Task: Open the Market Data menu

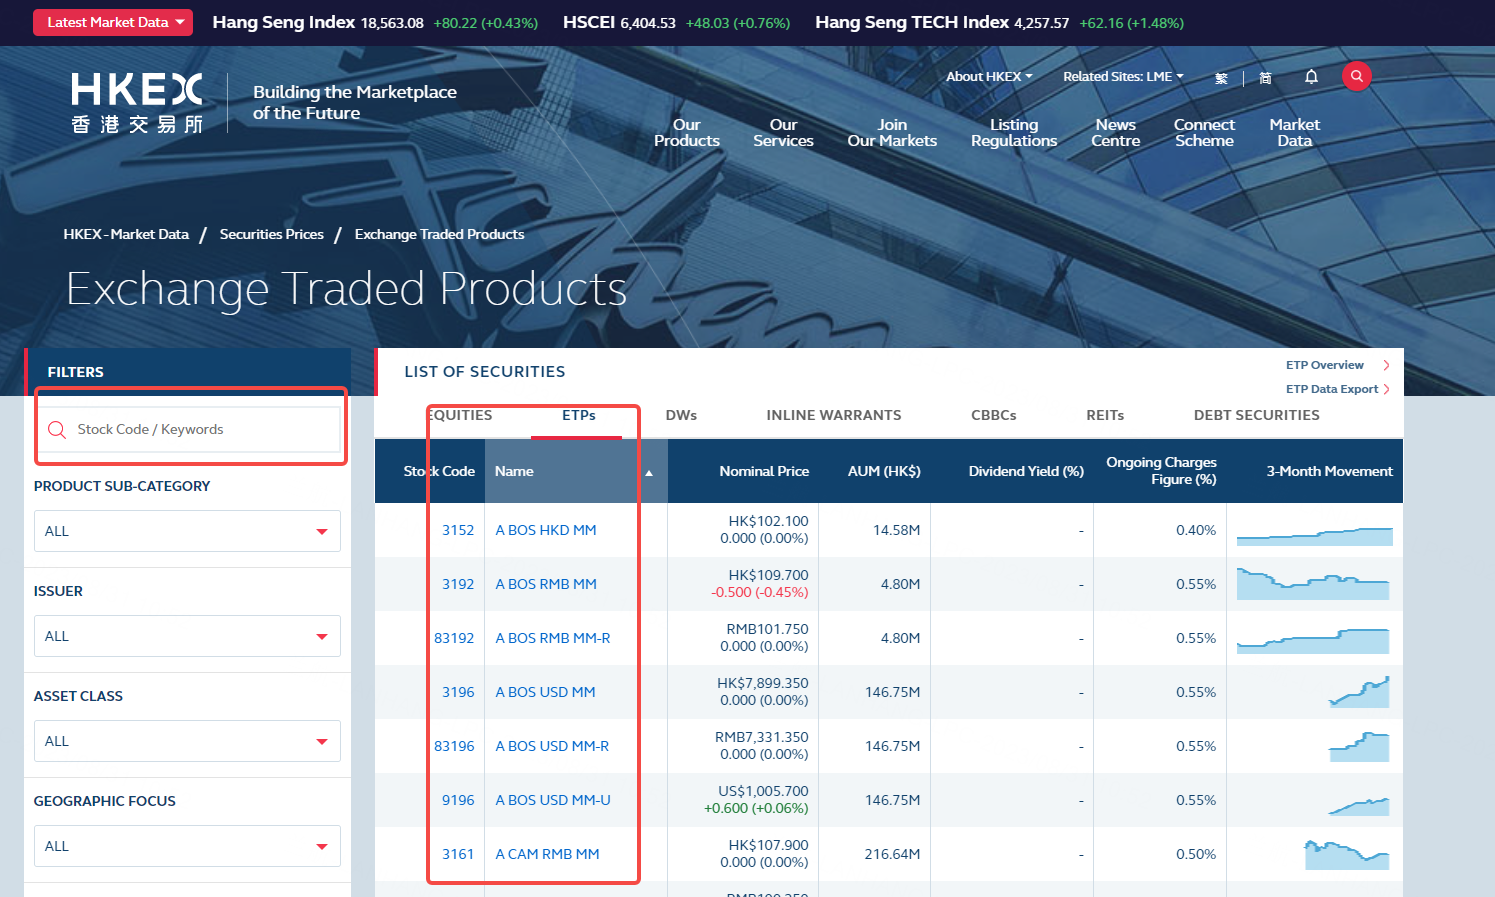Action: [1294, 132]
